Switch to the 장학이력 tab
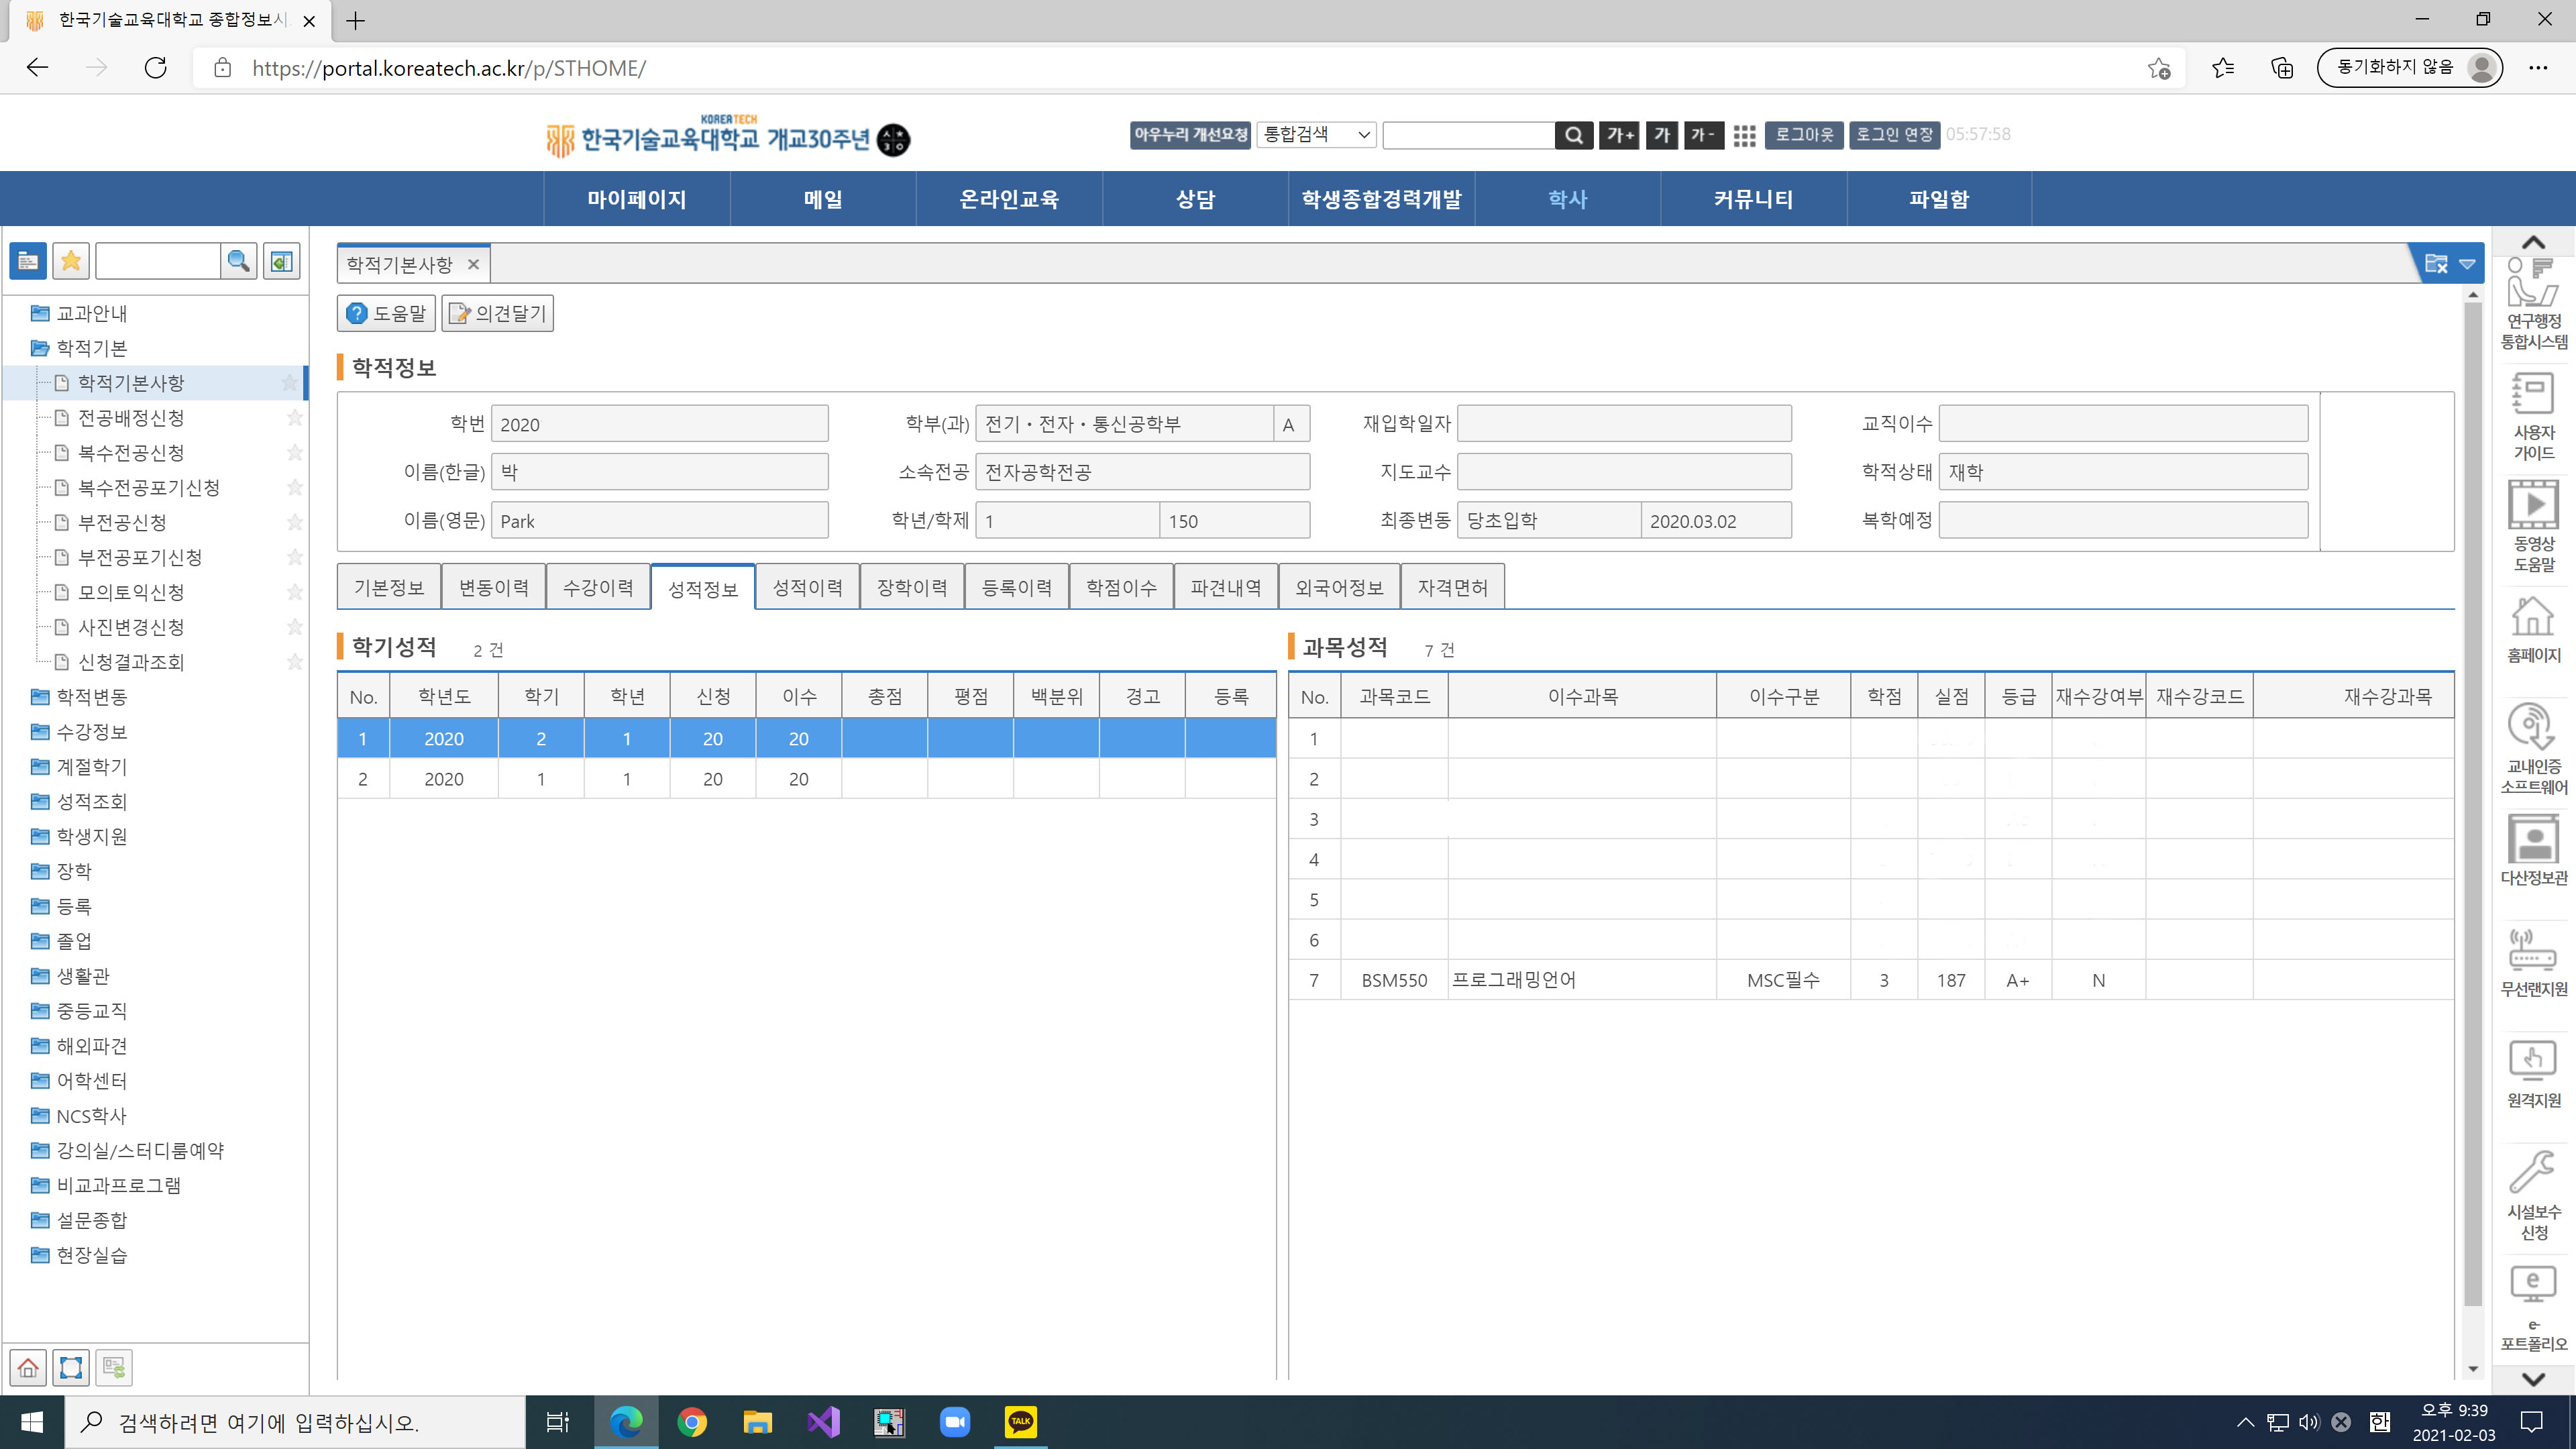Viewport: 2576px width, 1449px height. (912, 587)
